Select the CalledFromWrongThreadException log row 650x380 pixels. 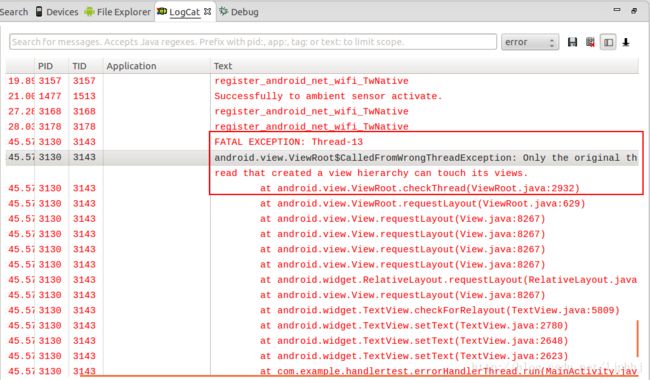[x=322, y=157]
